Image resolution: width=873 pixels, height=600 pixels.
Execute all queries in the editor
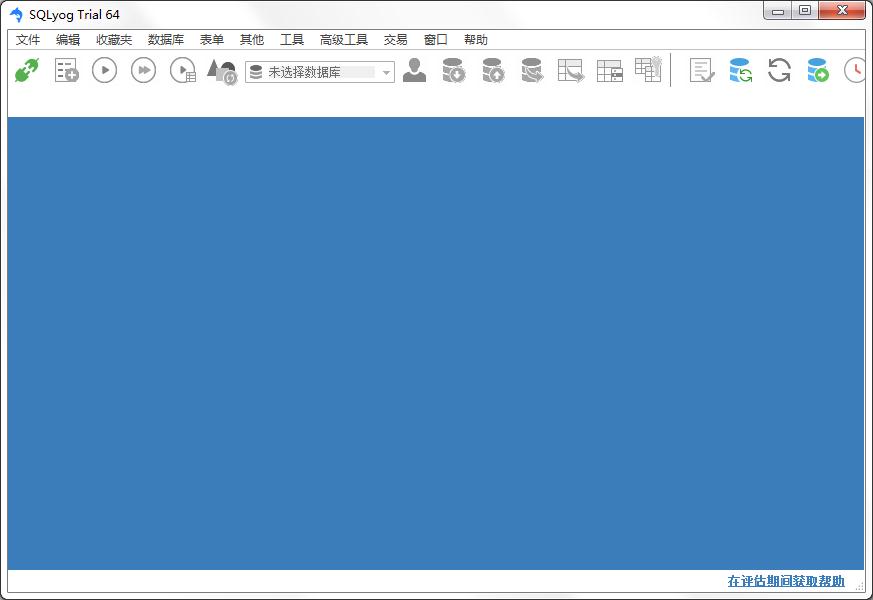tap(141, 70)
